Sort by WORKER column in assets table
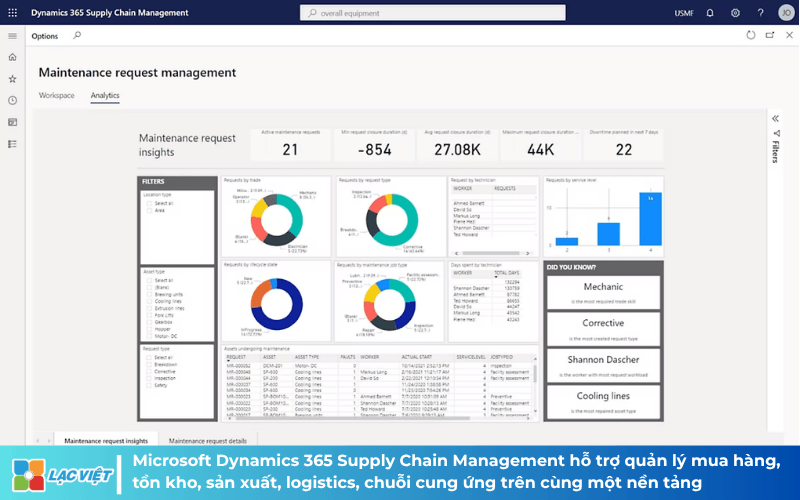 pyautogui.click(x=369, y=357)
